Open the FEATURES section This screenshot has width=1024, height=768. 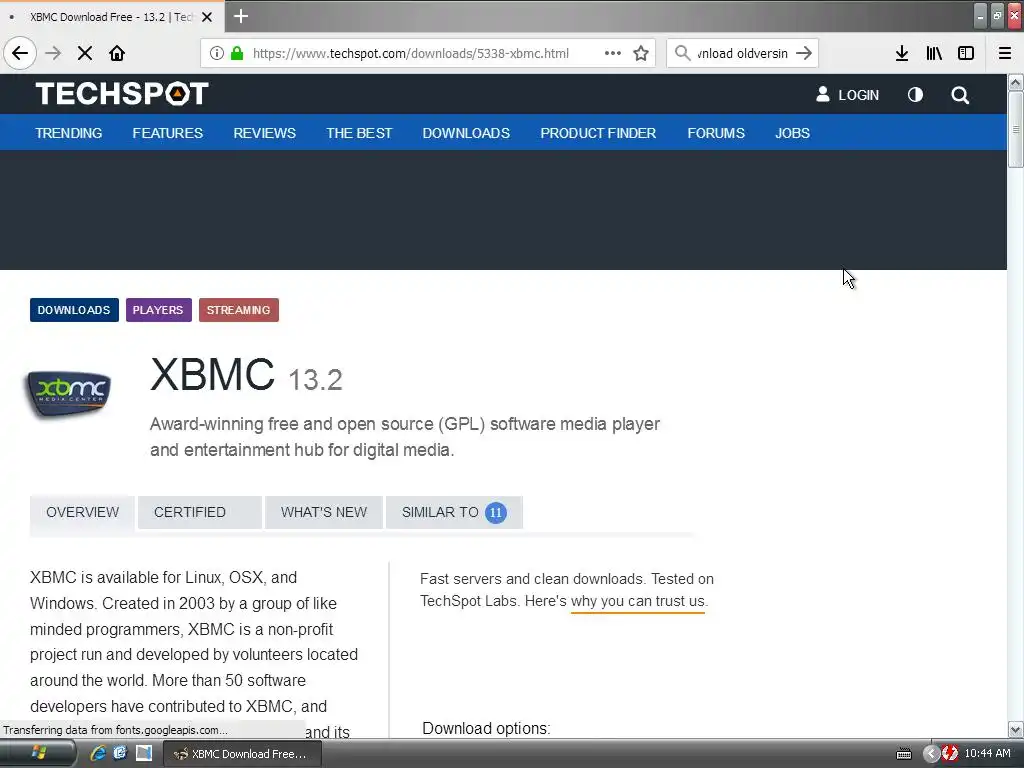pos(168,133)
